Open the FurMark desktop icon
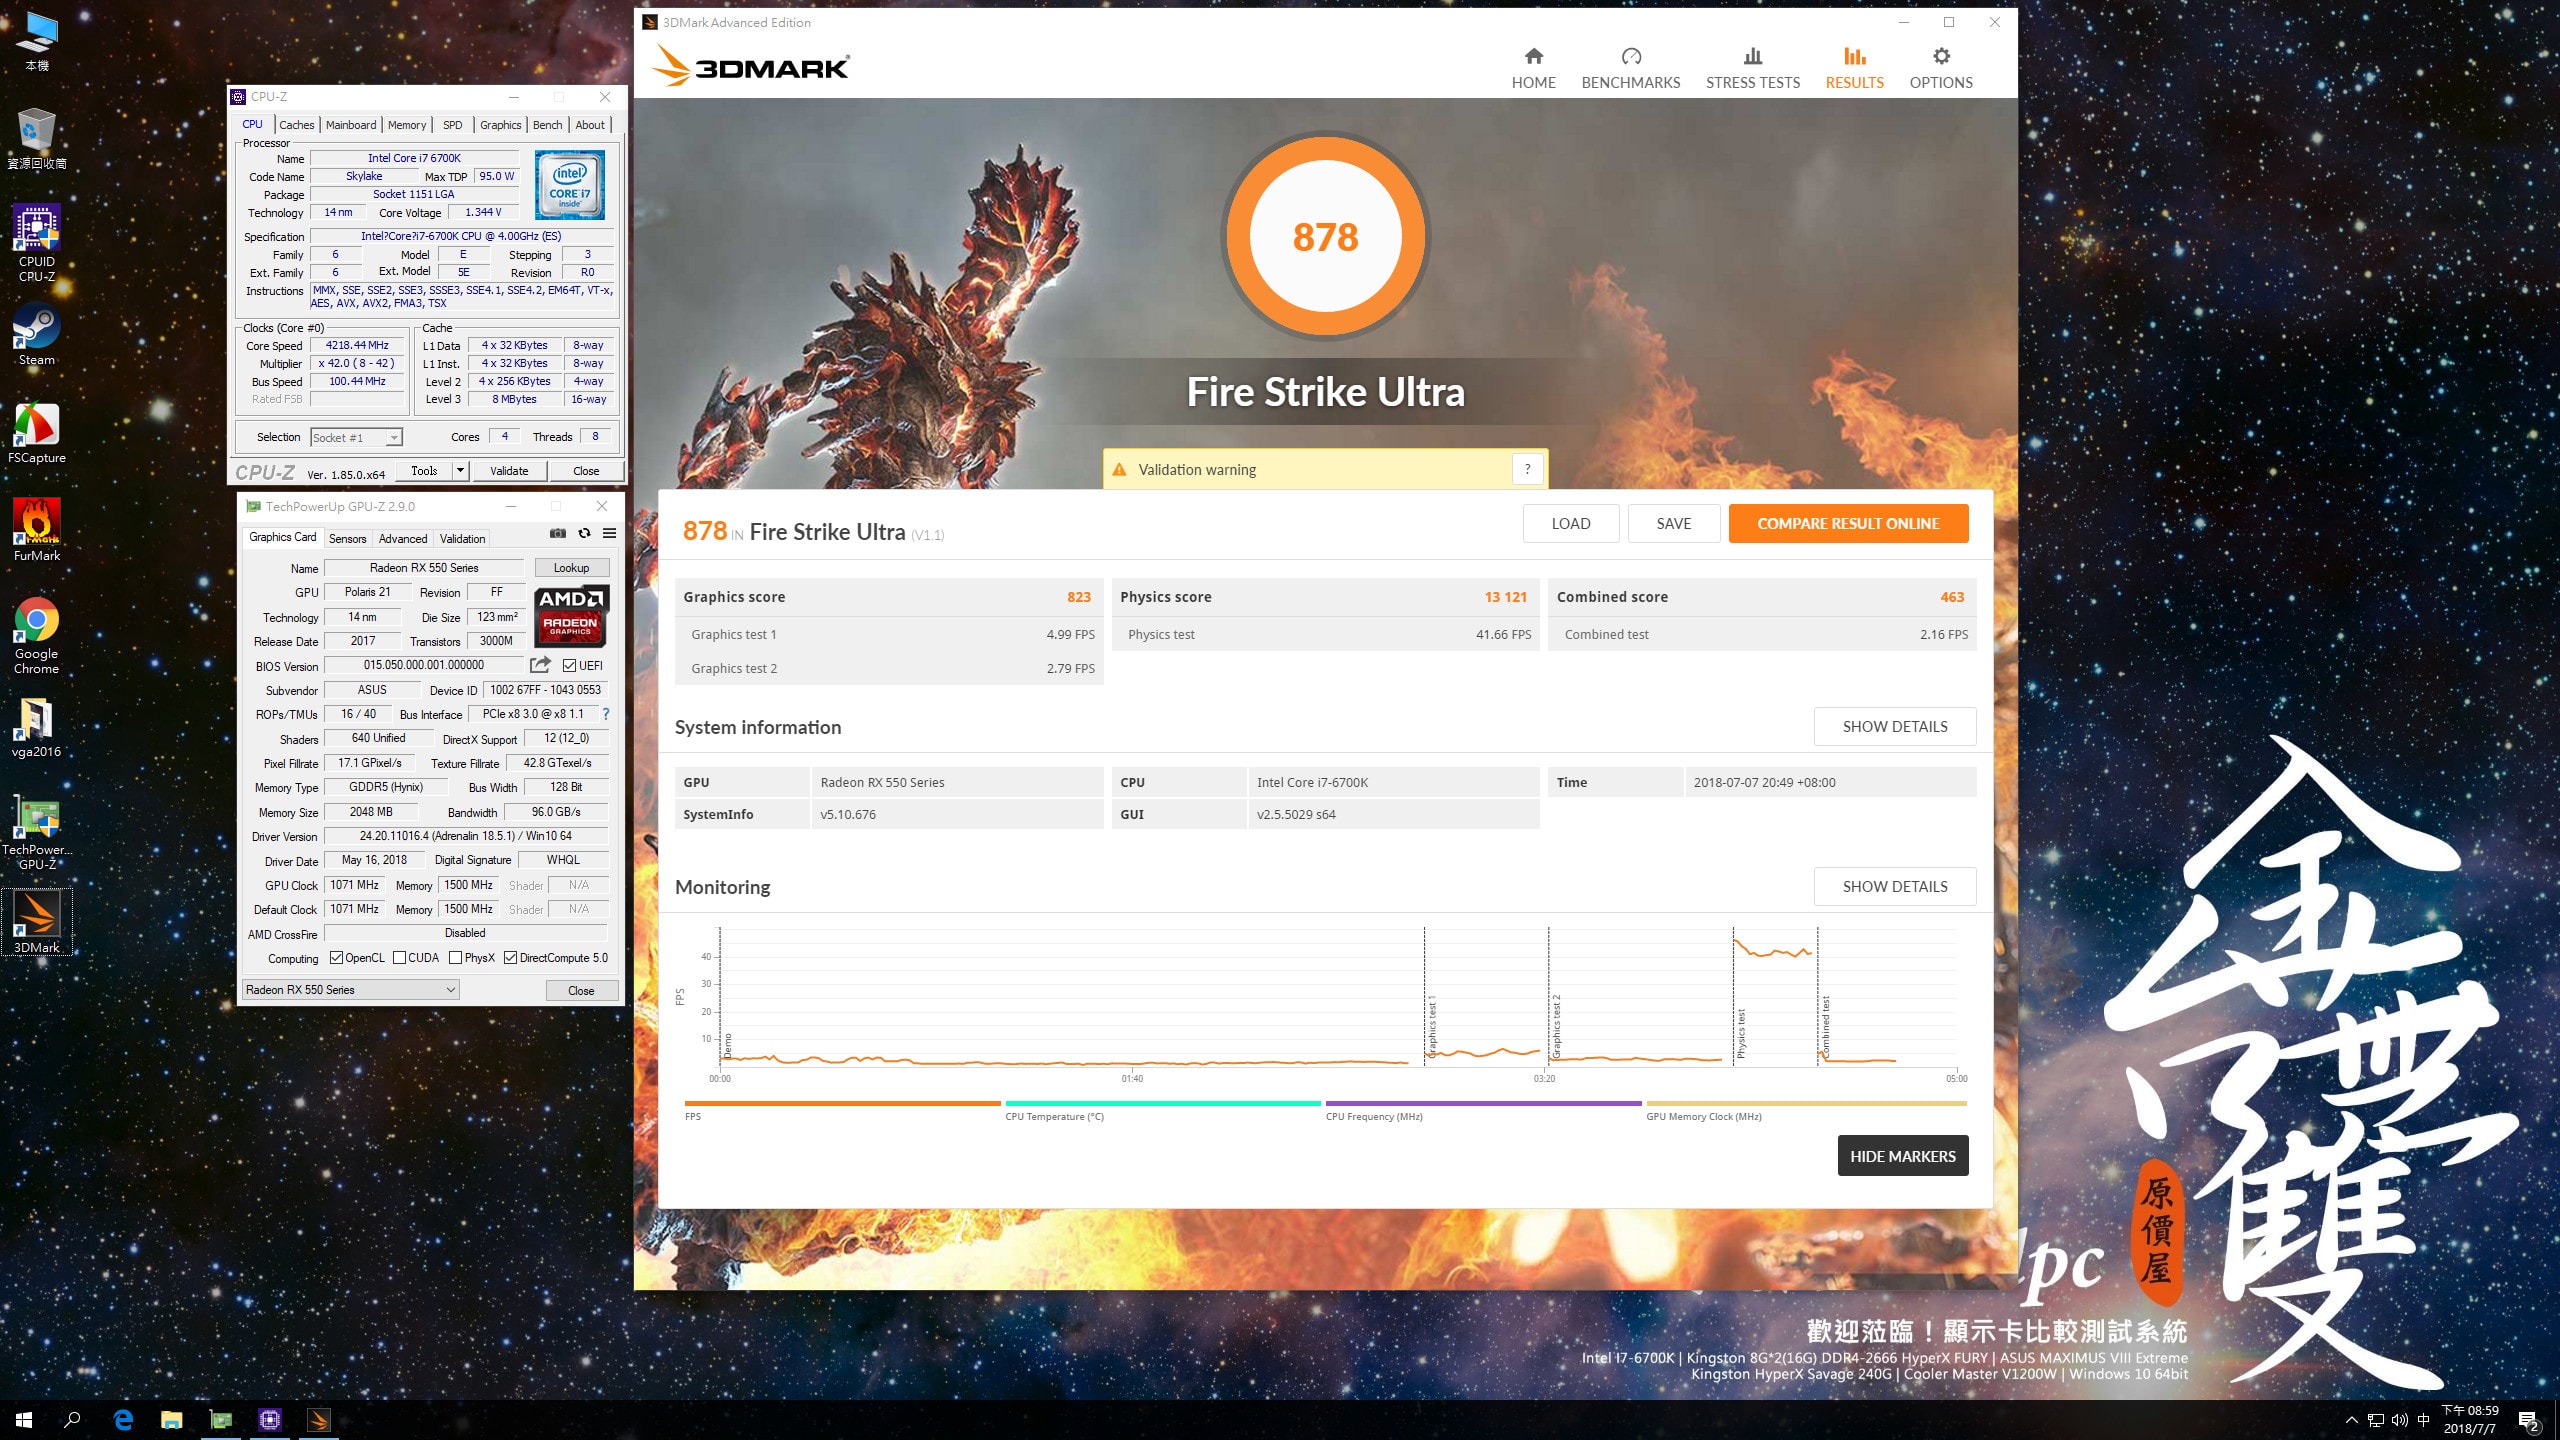Screen dimensions: 2560x1440 [37, 530]
